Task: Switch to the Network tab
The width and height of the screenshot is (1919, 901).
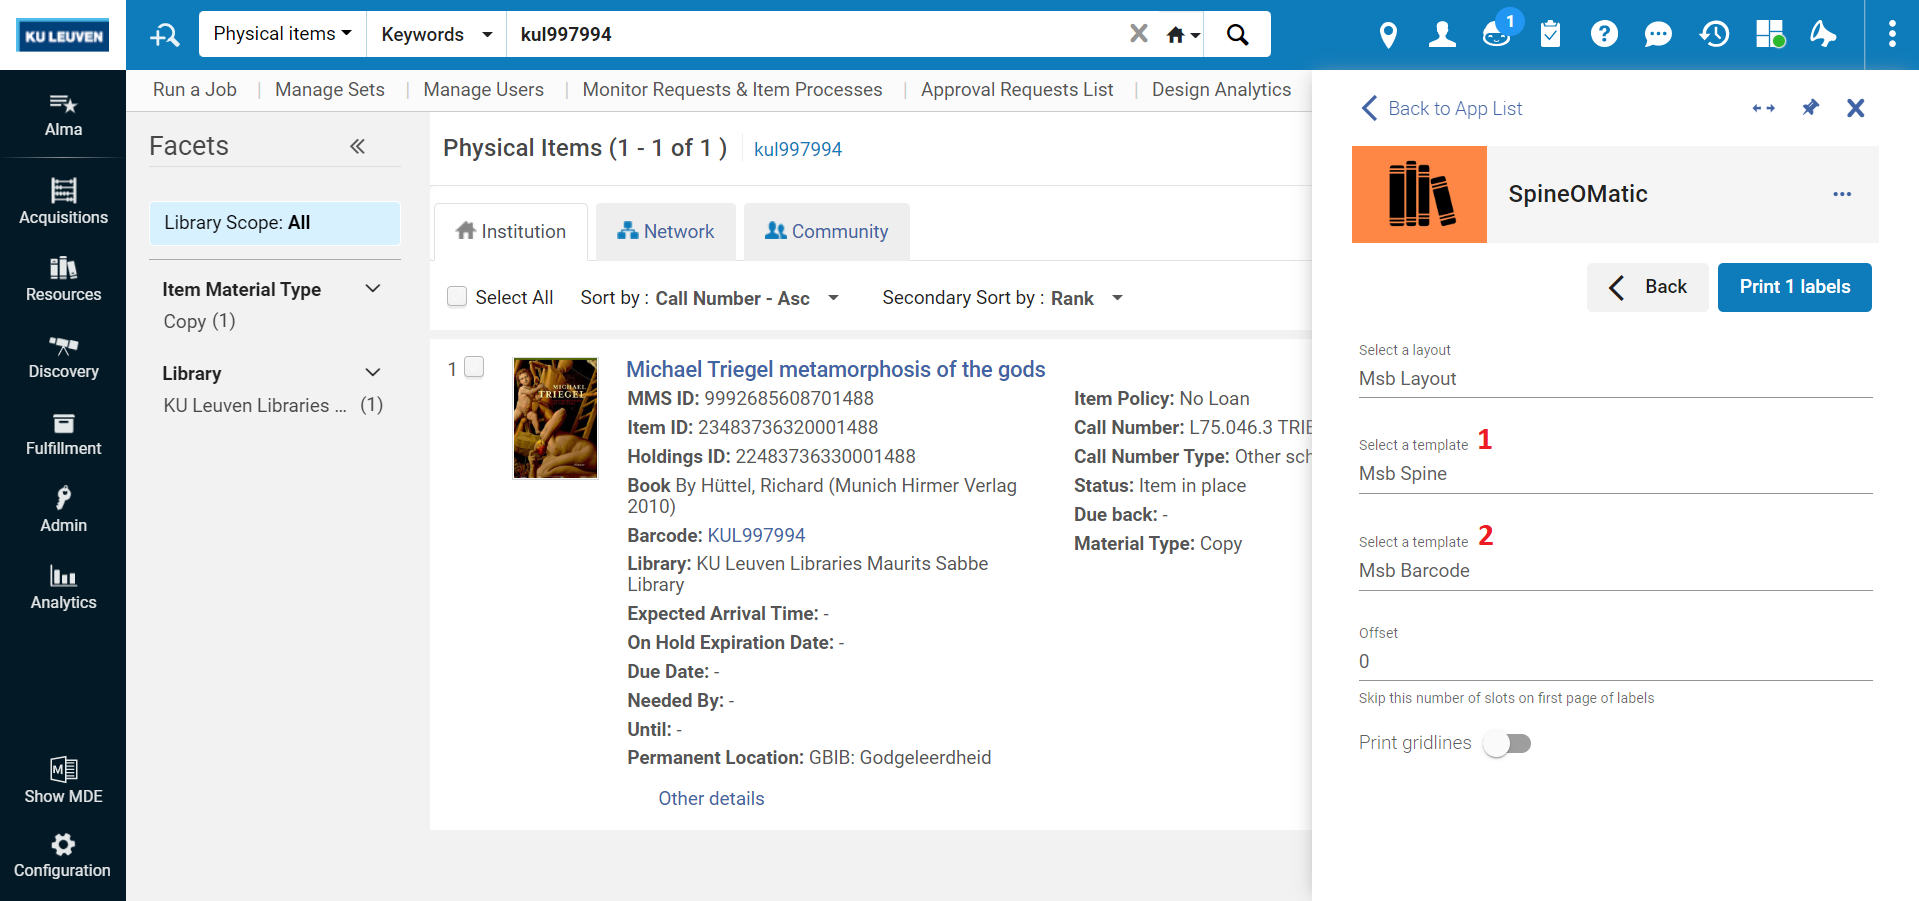Action: (666, 232)
